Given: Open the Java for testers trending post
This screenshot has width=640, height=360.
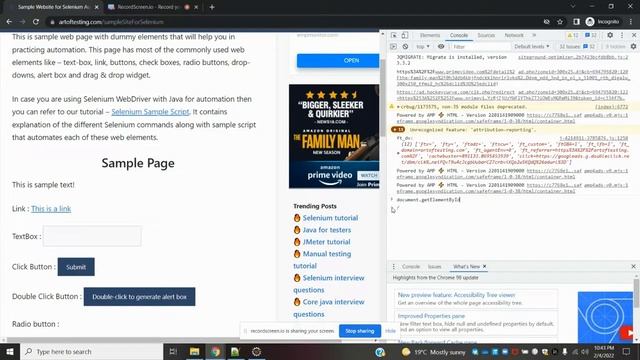Looking at the screenshot, I should click(x=327, y=230).
